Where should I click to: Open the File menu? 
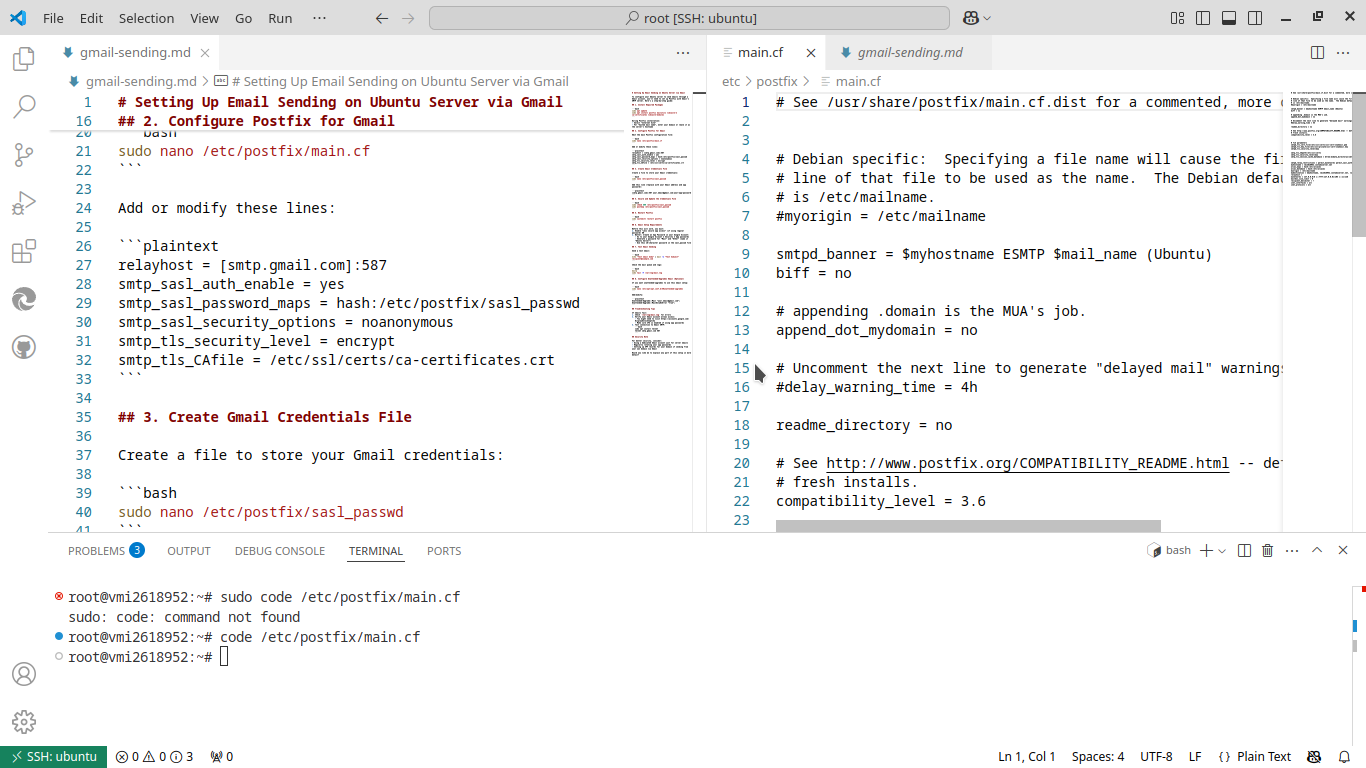(53, 18)
